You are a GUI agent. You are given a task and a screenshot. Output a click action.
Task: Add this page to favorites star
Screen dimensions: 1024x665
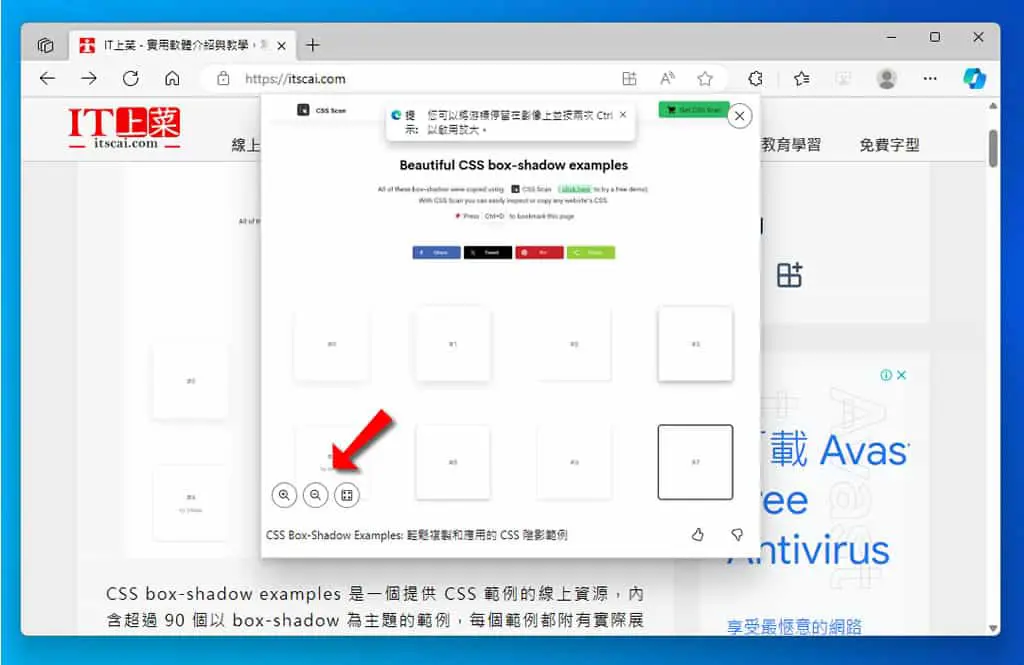(x=705, y=79)
